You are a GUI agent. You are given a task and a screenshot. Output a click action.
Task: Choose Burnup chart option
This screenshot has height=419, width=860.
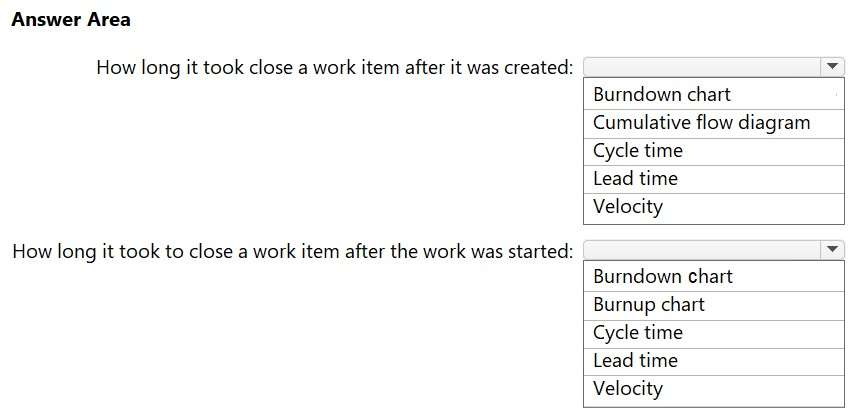click(x=648, y=305)
